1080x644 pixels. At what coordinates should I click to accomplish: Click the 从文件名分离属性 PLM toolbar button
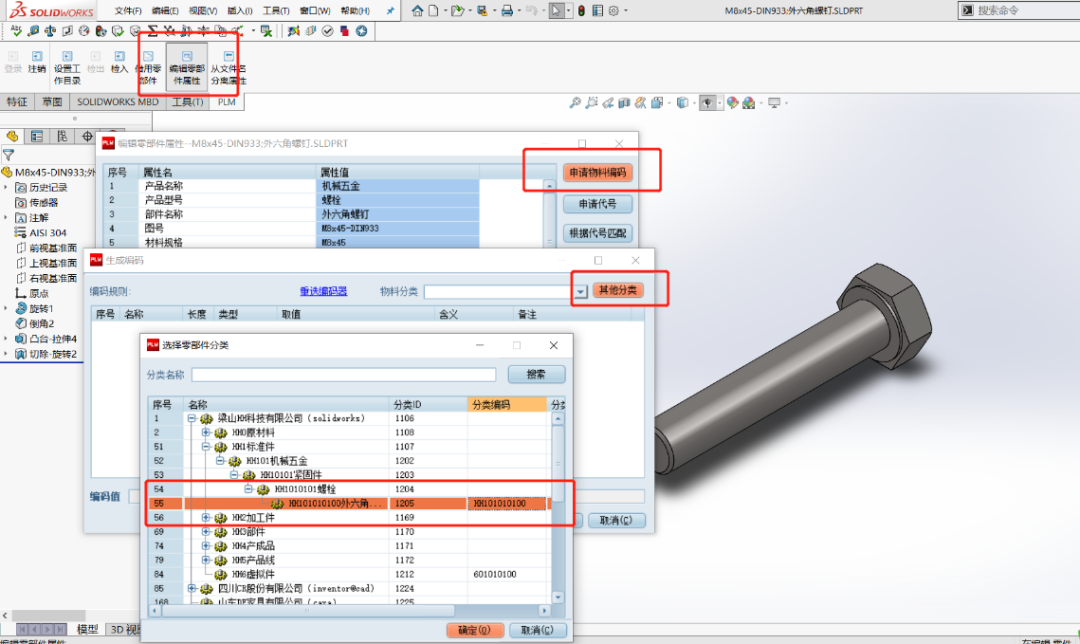click(x=228, y=67)
